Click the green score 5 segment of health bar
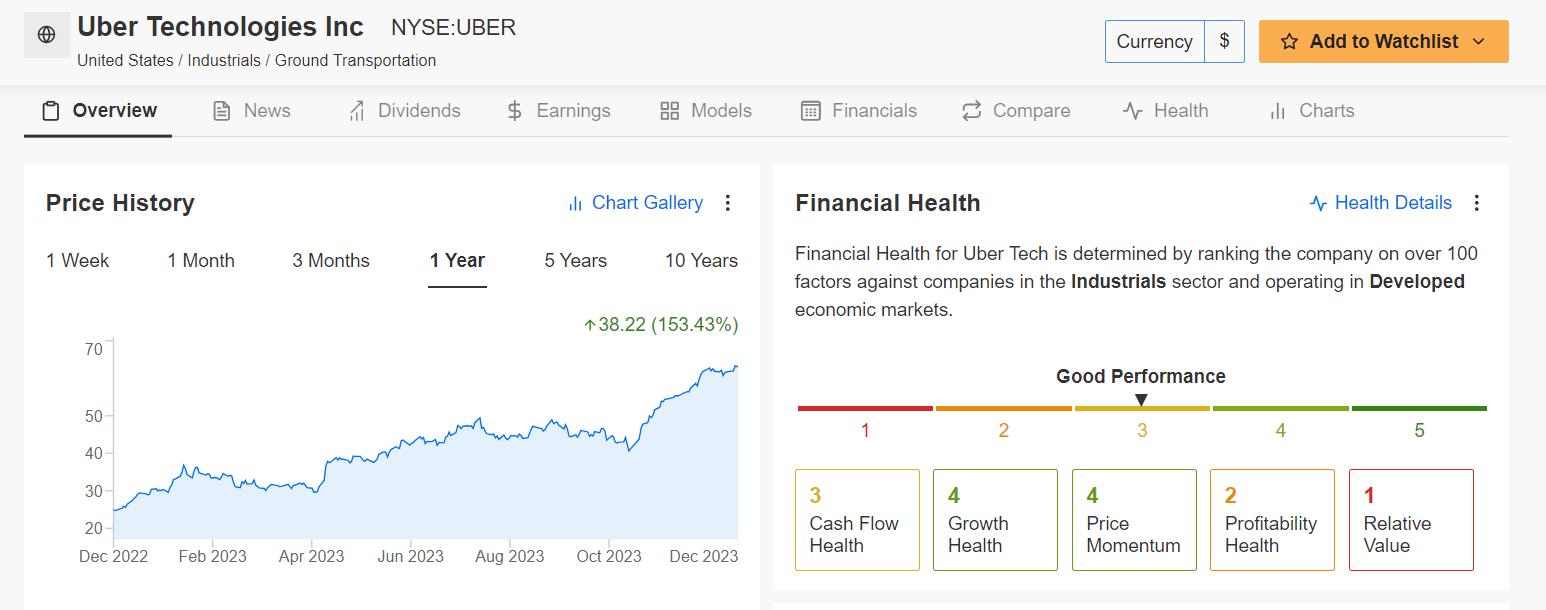 [1419, 408]
